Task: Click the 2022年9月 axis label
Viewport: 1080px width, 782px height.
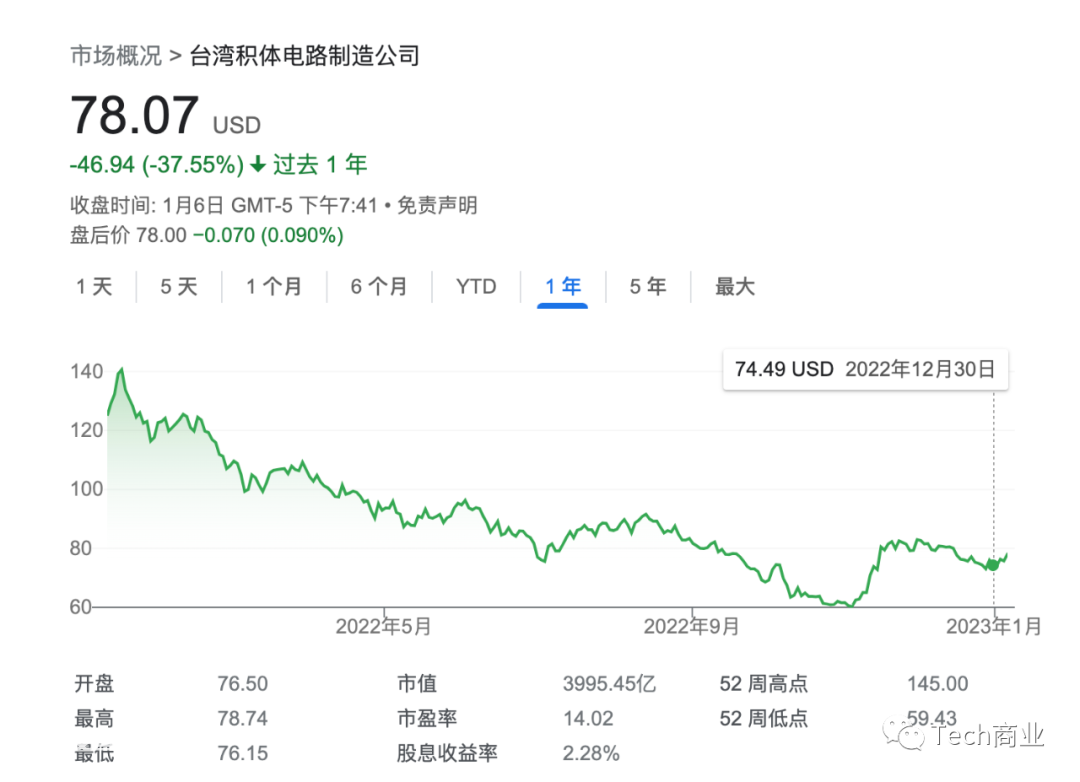Action: (x=692, y=626)
